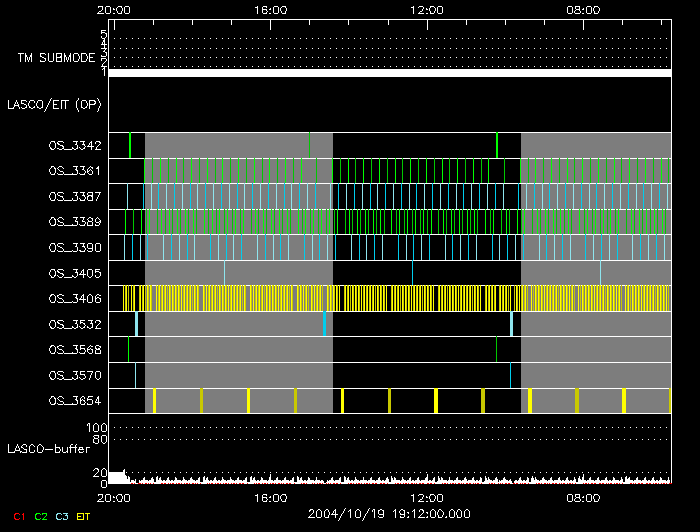The width and height of the screenshot is (700, 532).
Task: Select the C3 legend entry
Action: click(63, 515)
